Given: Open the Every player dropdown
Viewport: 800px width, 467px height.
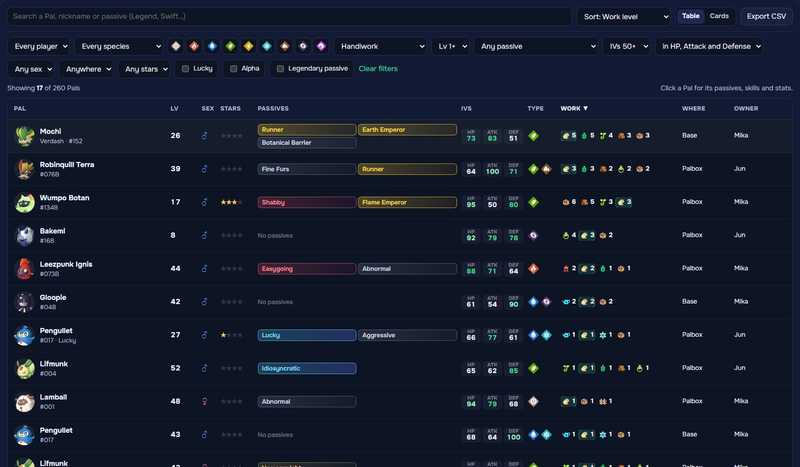Looking at the screenshot, I should (x=41, y=46).
